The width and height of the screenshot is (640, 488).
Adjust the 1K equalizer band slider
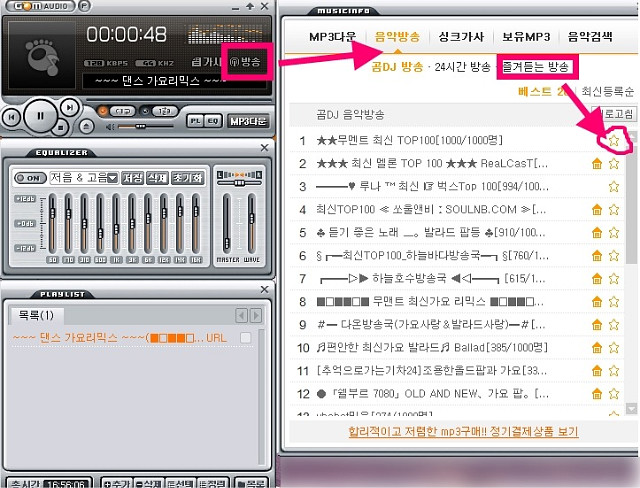pos(116,224)
